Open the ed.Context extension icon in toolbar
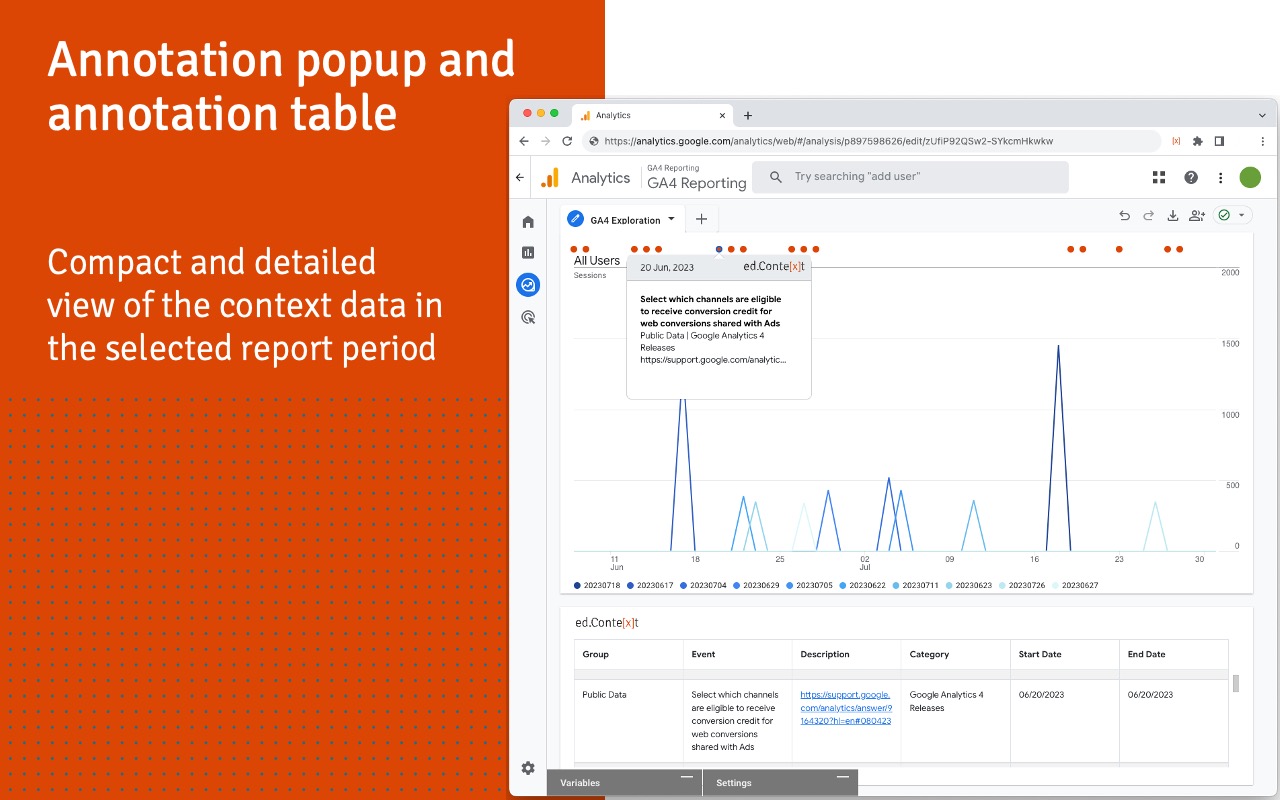Screen dimensions: 1280x800 1176,141
